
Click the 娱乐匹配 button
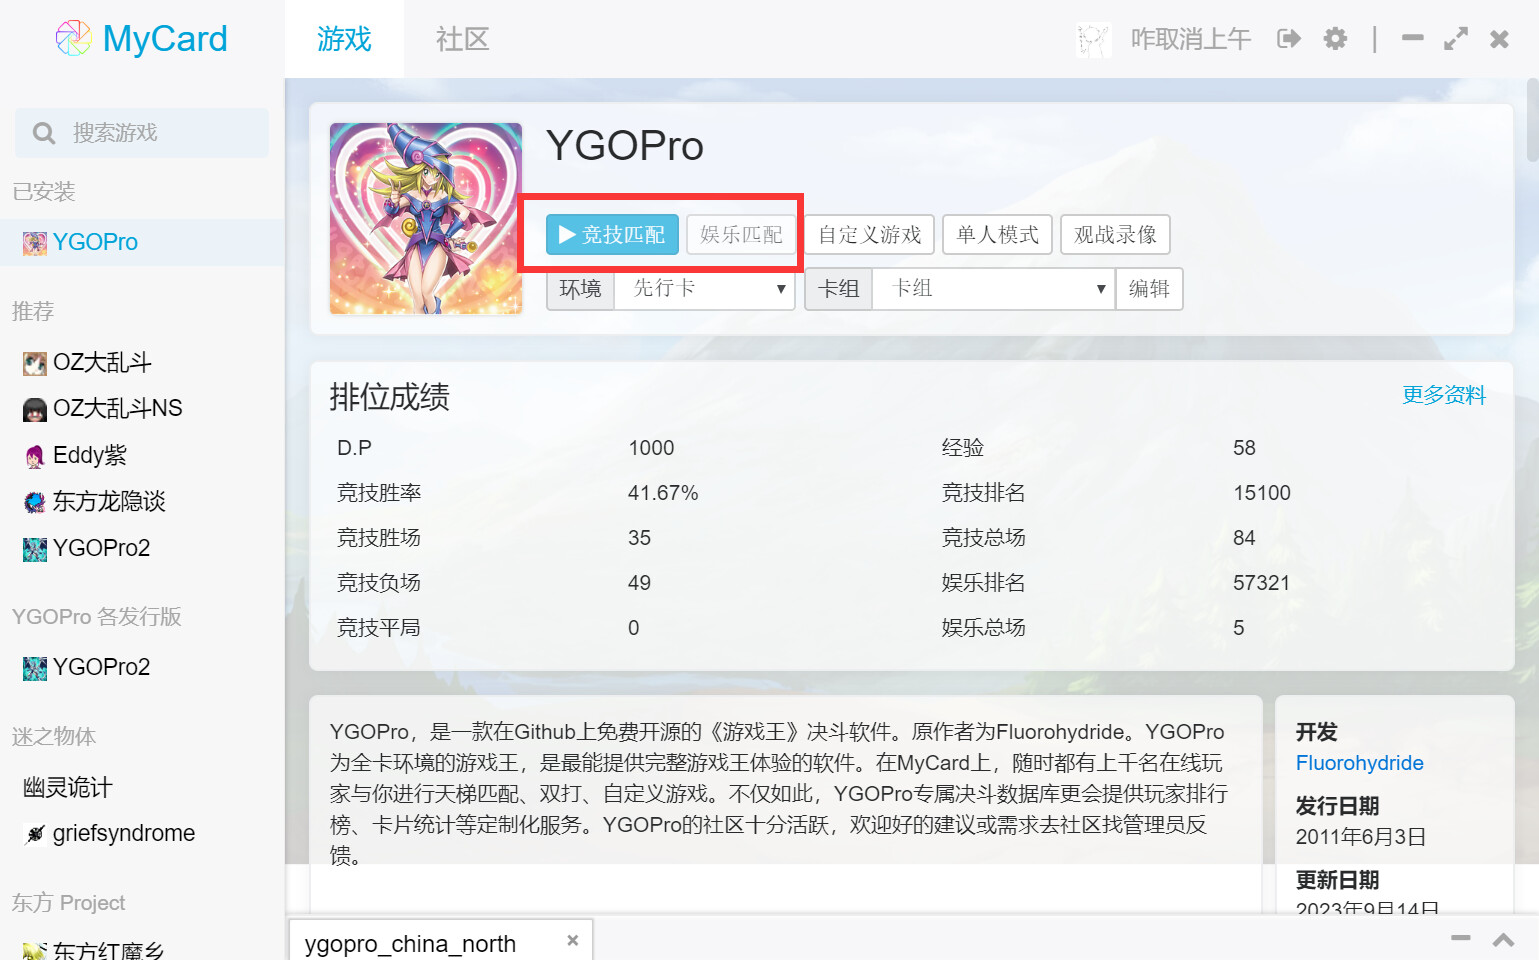click(741, 235)
